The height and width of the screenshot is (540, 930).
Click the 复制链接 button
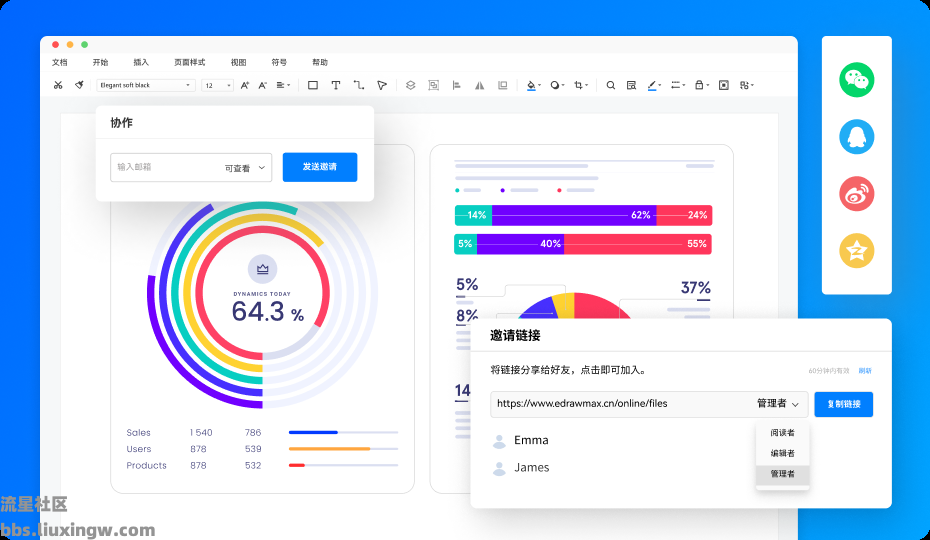point(843,404)
